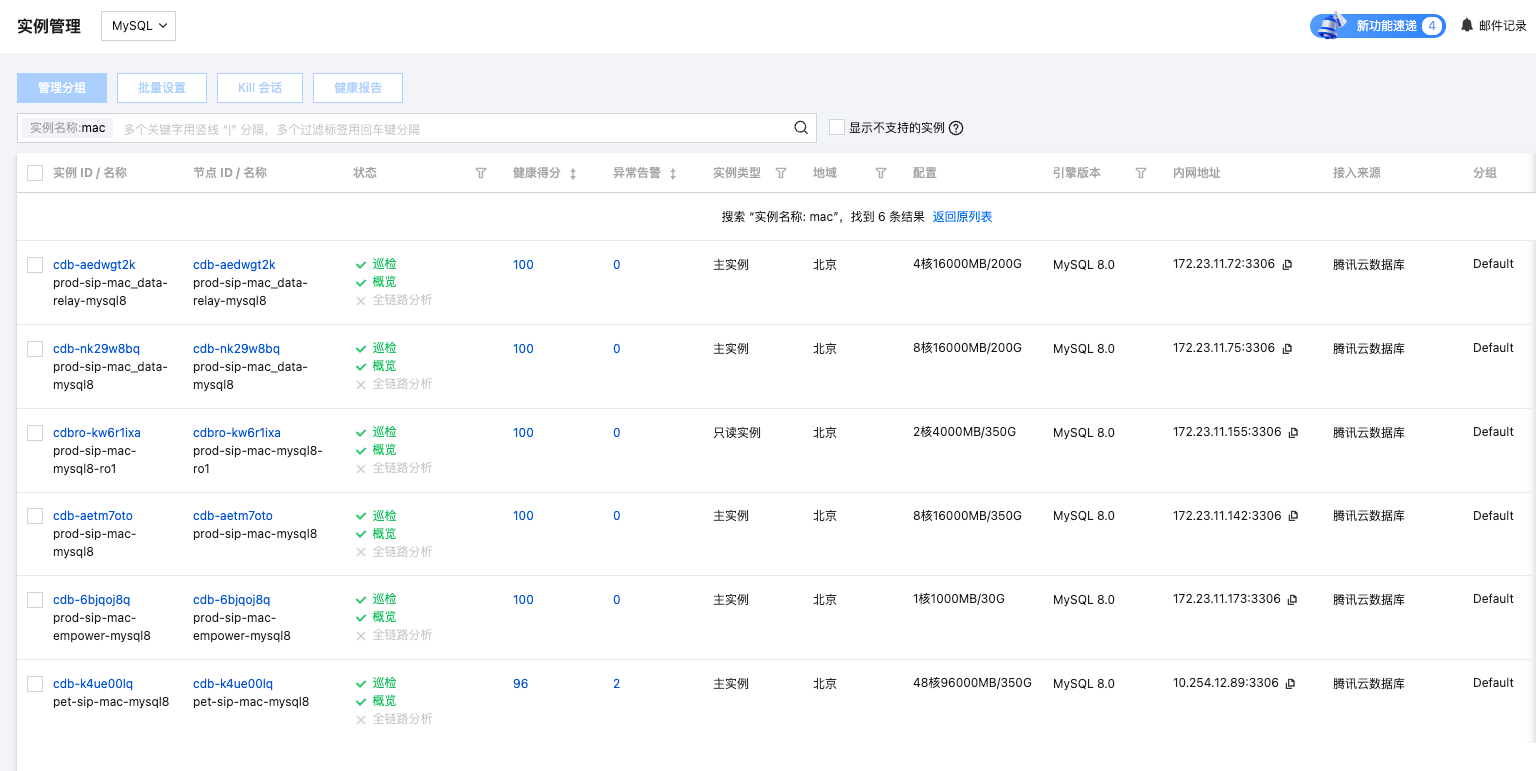The height and width of the screenshot is (771, 1536).
Task: Select the row checkbox for cdb-aetm7oto
Action: (x=35, y=516)
